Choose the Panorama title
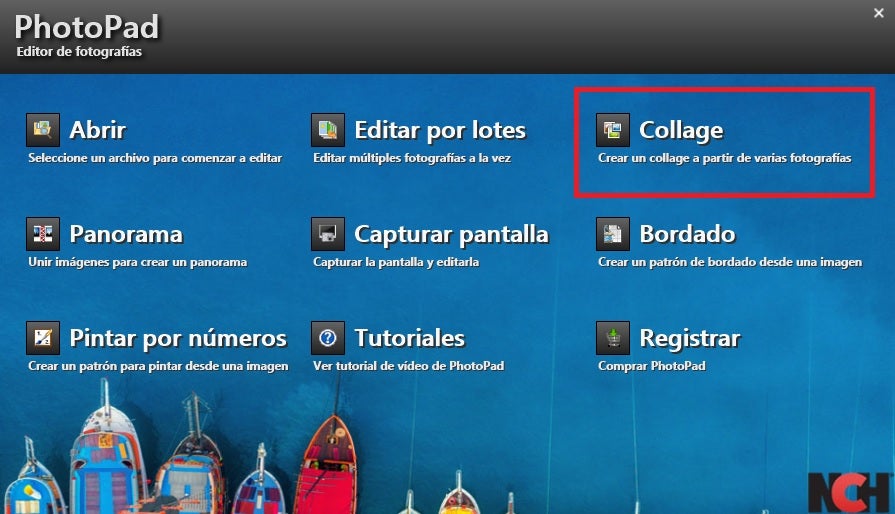The image size is (895, 514). pyautogui.click(x=126, y=234)
